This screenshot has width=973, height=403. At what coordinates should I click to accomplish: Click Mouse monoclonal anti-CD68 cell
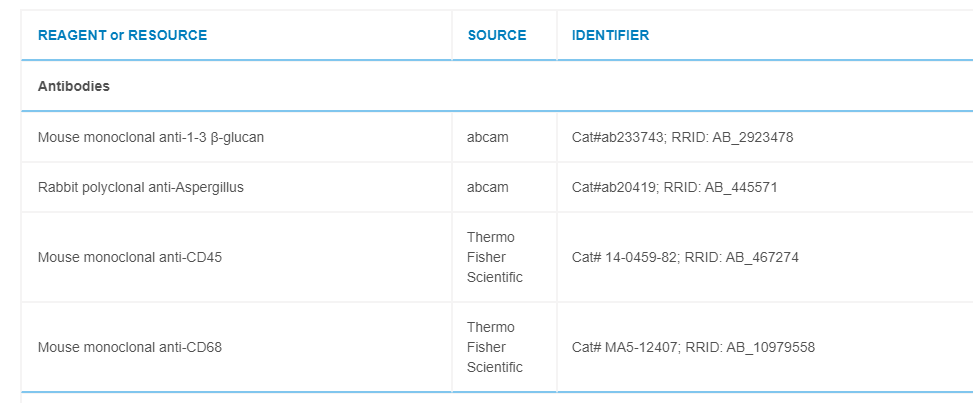(130, 347)
